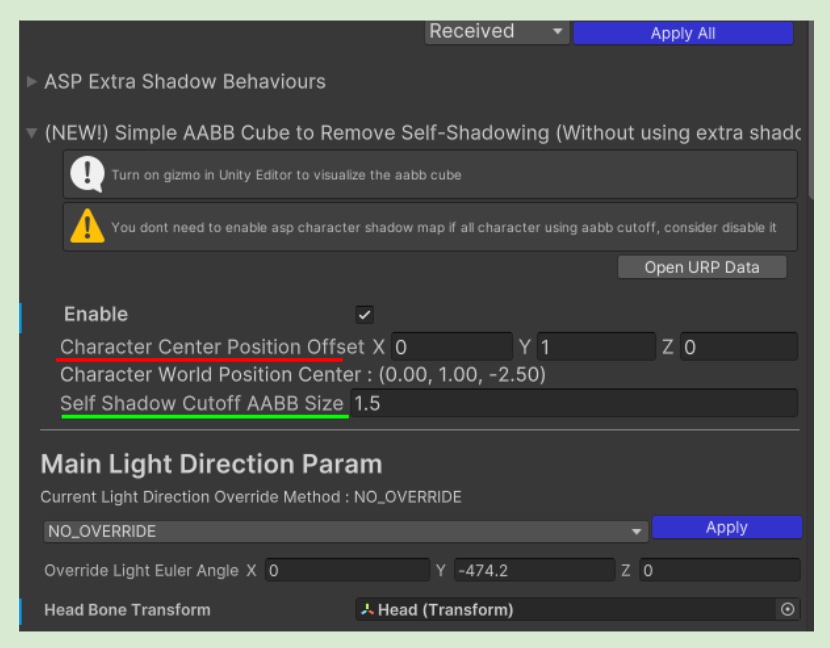Click the Override Light Euler Angle X field
This screenshot has height=648, width=830.
346,571
